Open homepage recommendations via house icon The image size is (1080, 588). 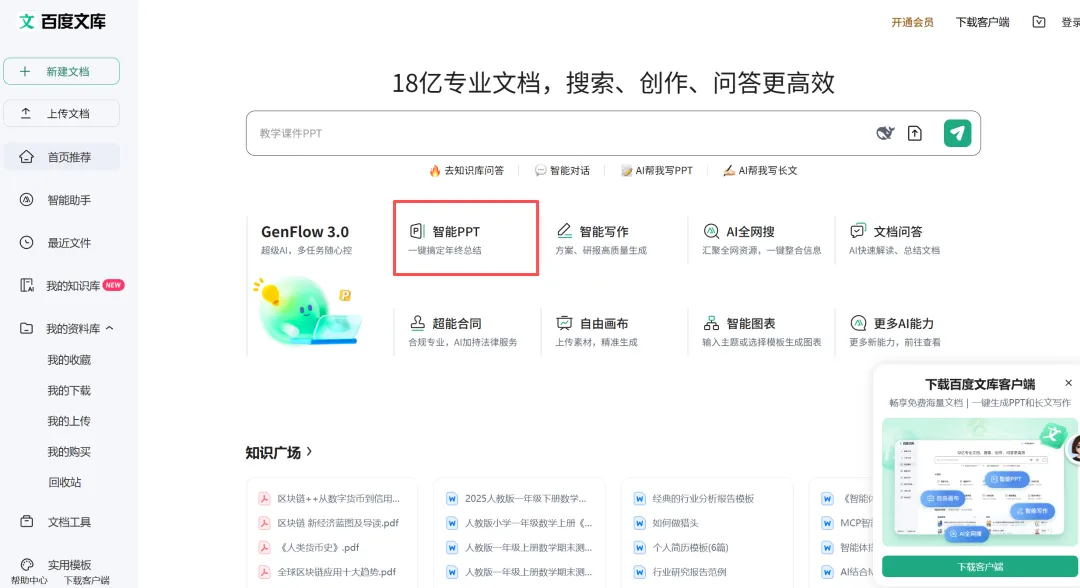pyautogui.click(x=26, y=156)
